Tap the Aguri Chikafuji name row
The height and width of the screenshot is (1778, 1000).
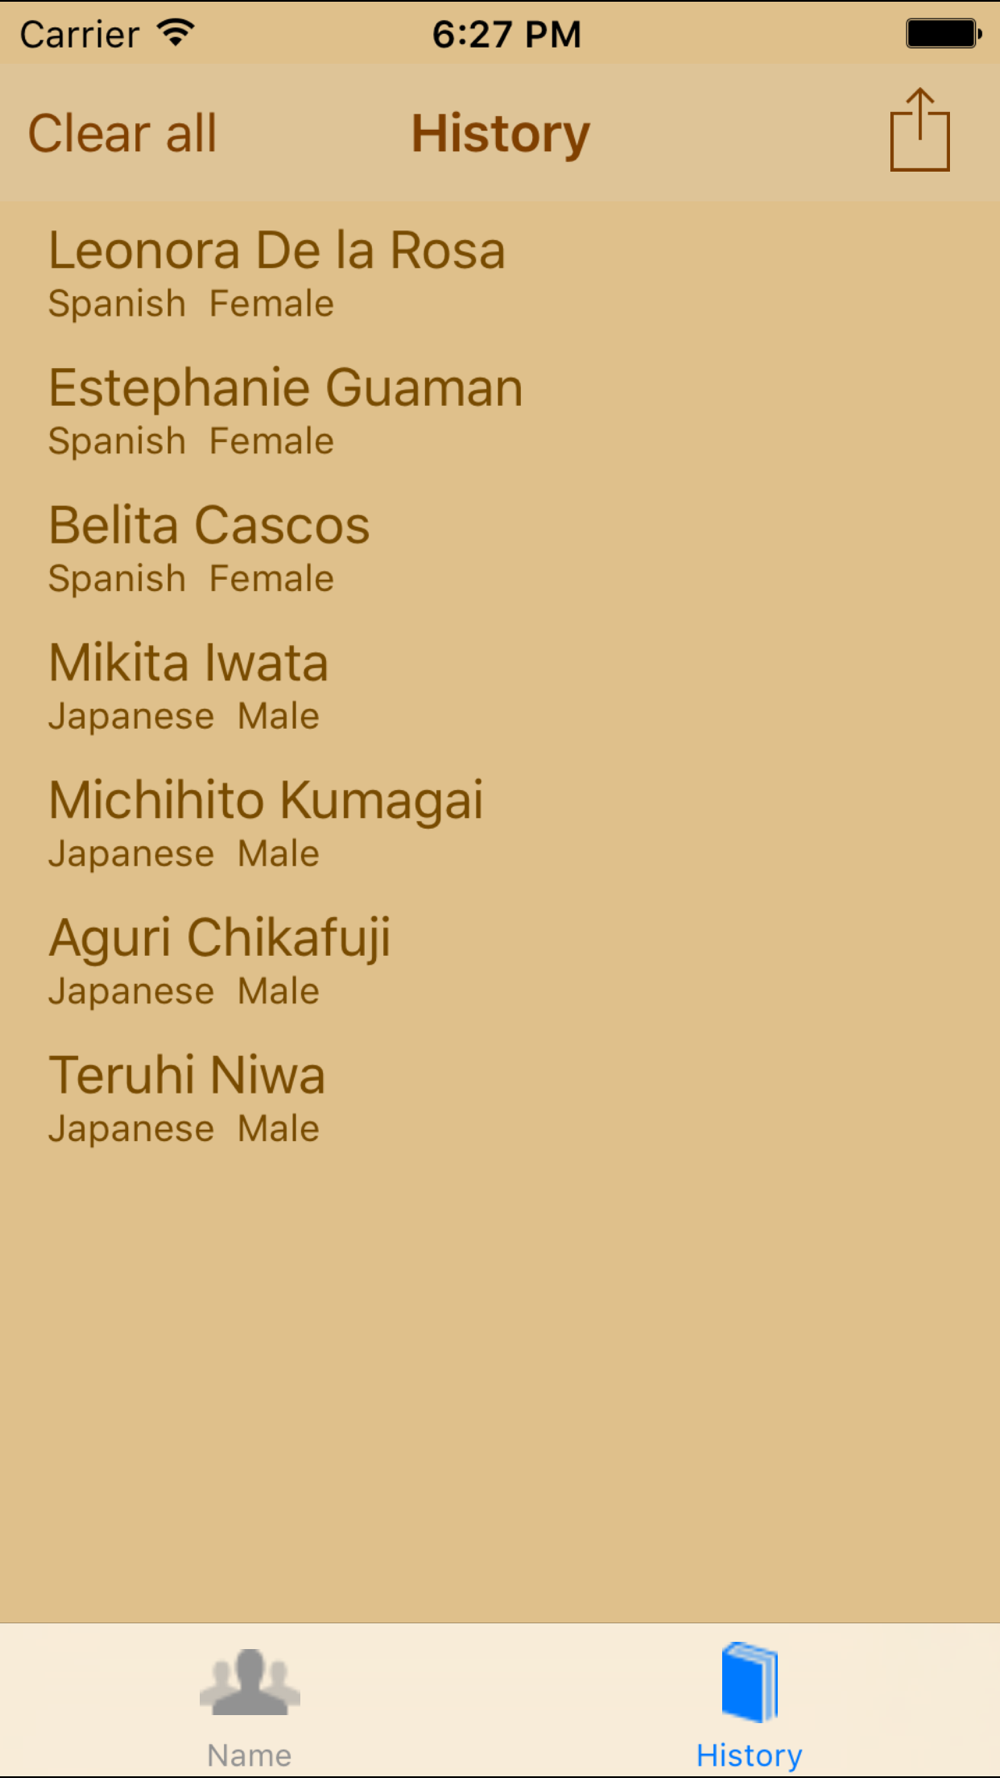pyautogui.click(x=220, y=938)
